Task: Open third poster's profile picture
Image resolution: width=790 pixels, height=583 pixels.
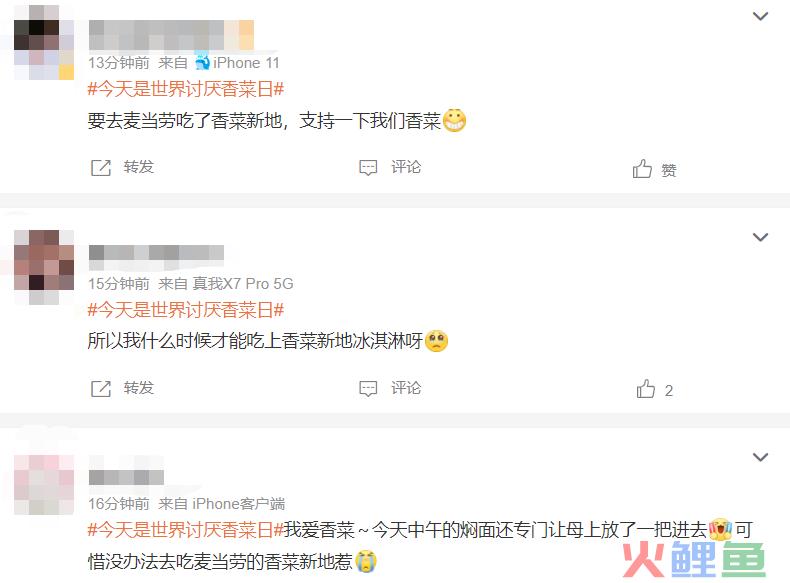Action: pos(44,485)
